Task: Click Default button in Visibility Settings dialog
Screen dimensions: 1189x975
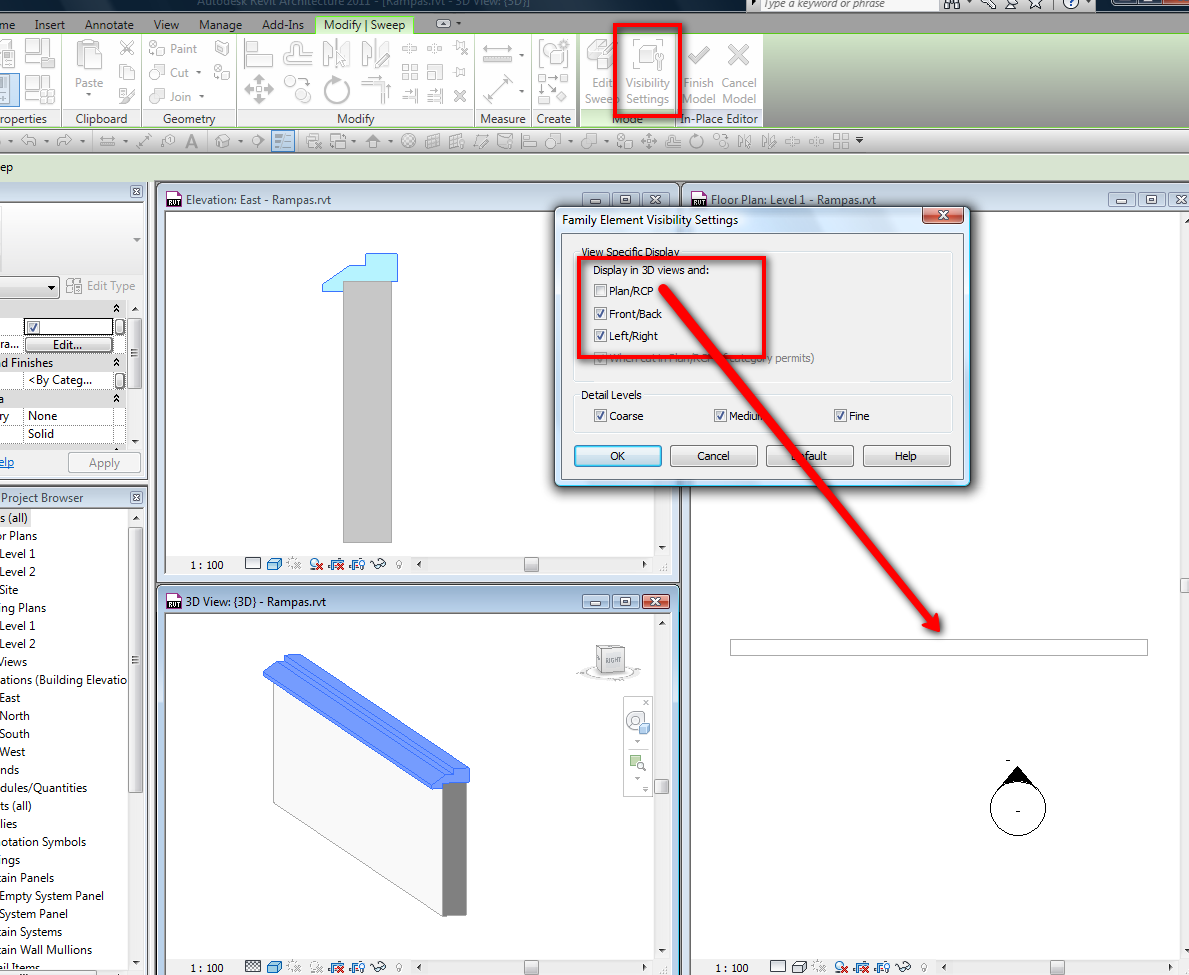Action: [x=810, y=456]
